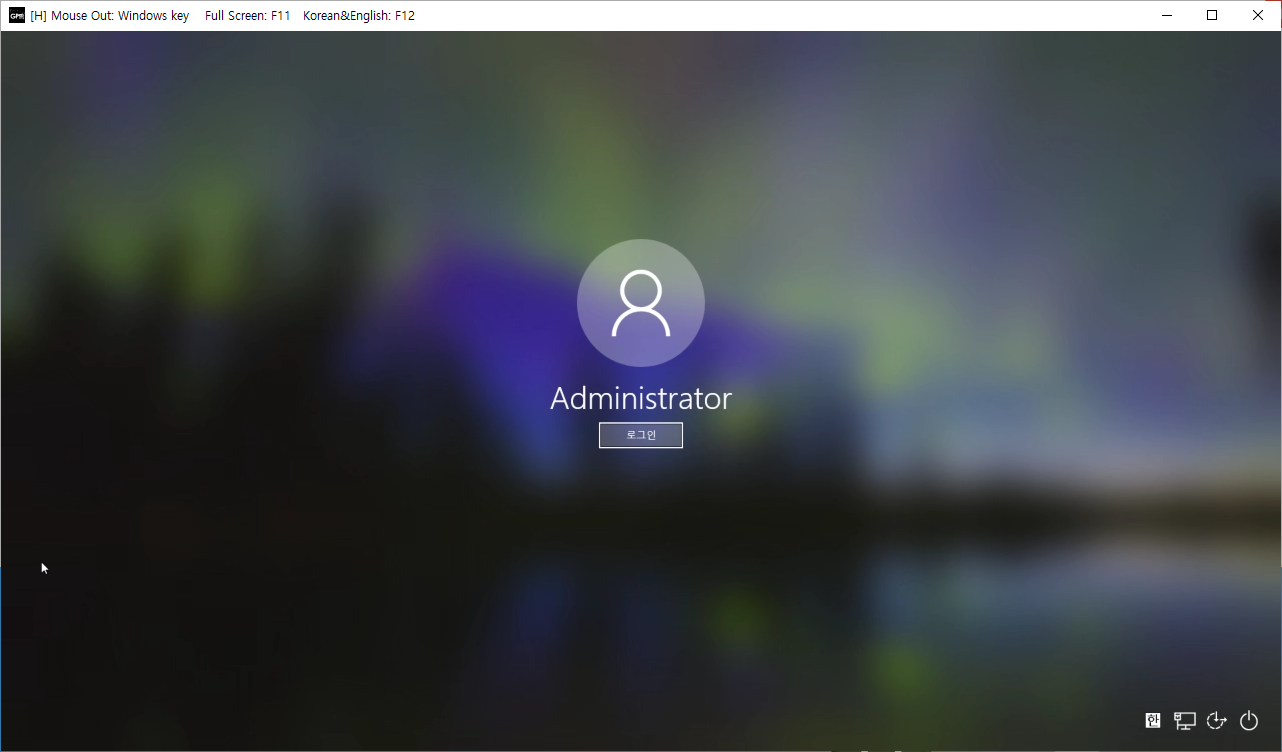The image size is (1282, 752).
Task: Close the remote session window
Action: coord(1258,15)
